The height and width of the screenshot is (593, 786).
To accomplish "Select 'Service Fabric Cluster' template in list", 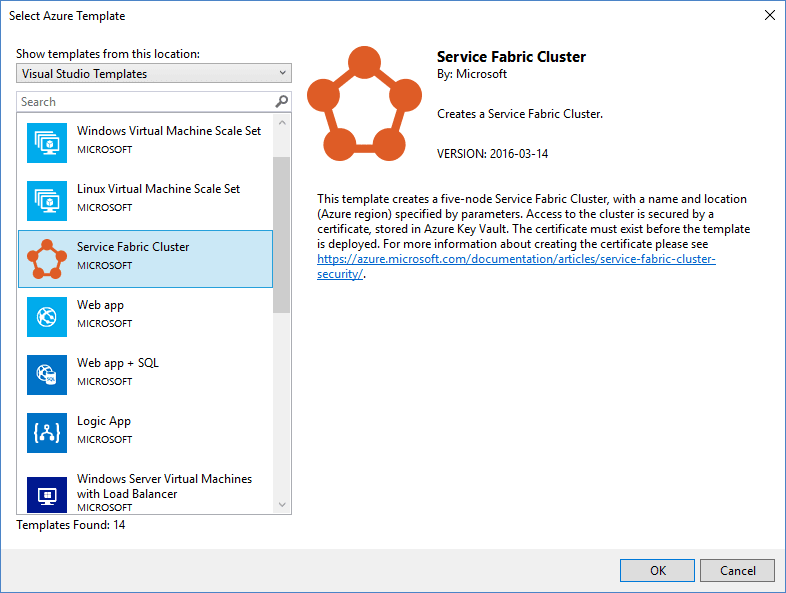I will point(145,259).
